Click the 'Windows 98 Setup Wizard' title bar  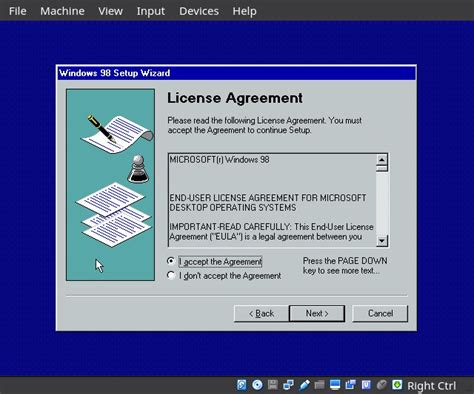(236, 73)
